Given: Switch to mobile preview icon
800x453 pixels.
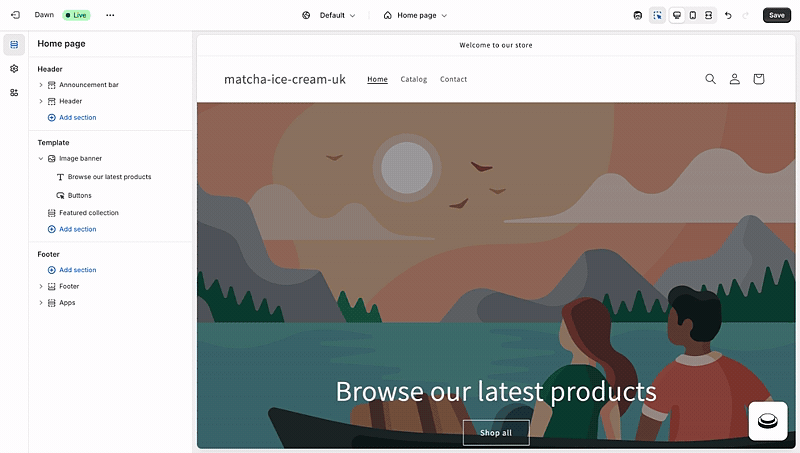Looking at the screenshot, I should (x=693, y=15).
